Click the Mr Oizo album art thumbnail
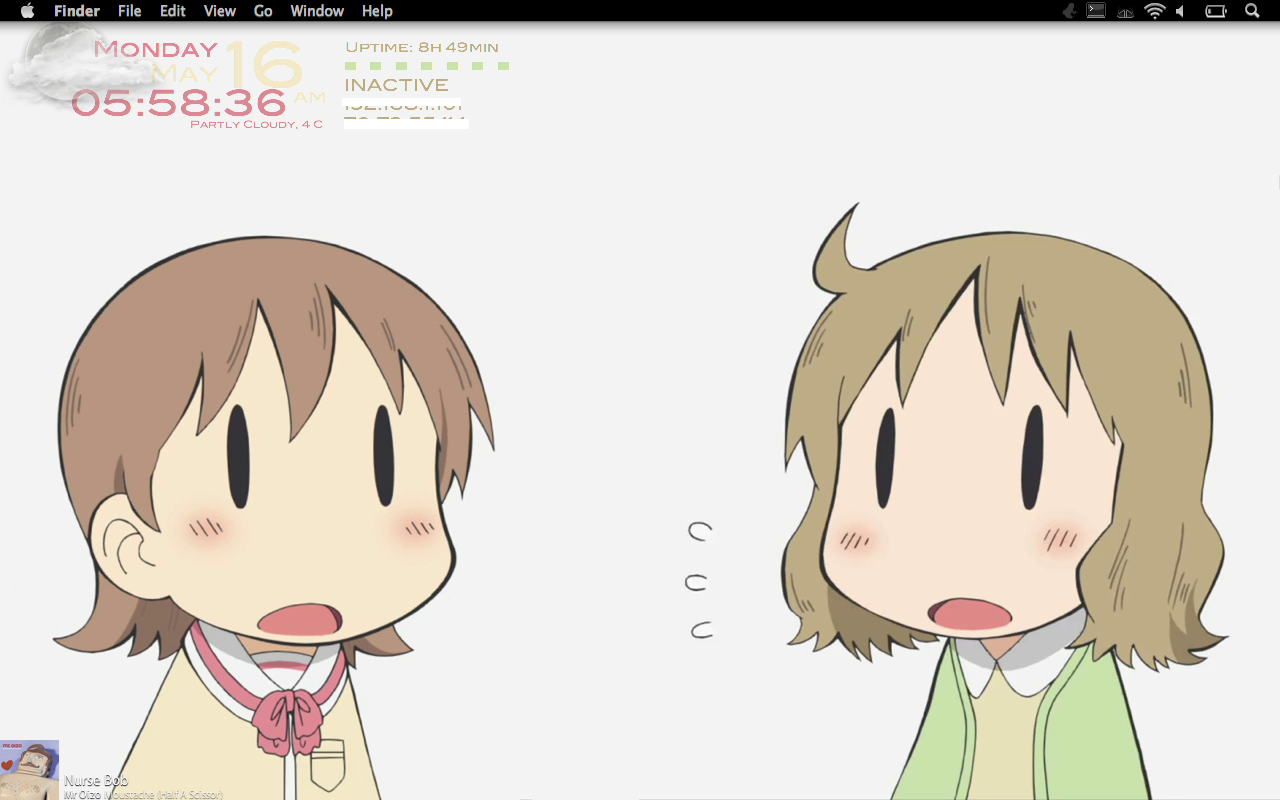The image size is (1280, 800). point(29,770)
